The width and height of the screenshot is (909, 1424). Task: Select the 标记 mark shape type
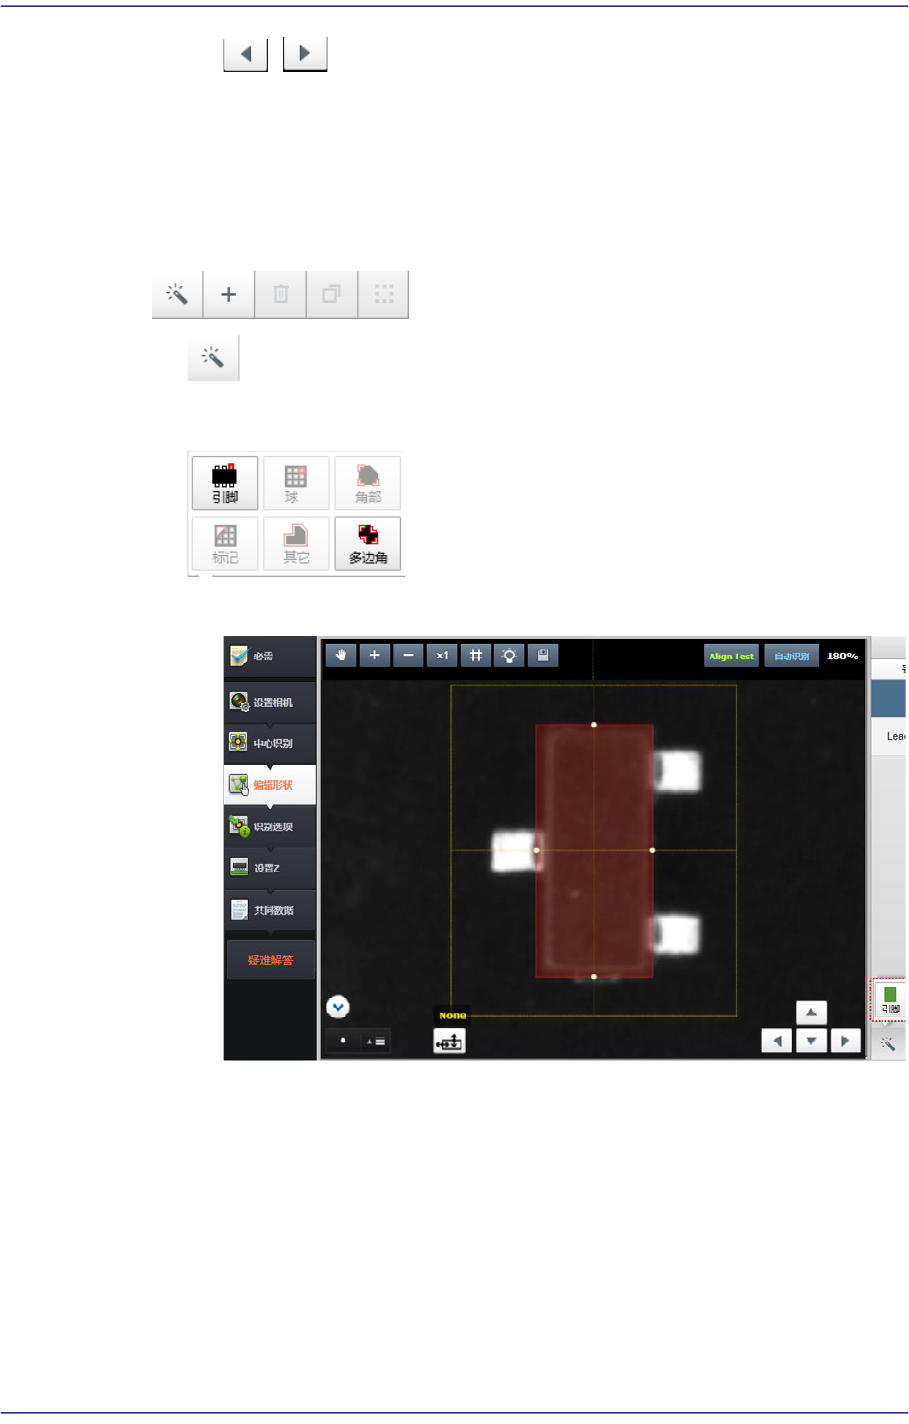pos(225,543)
